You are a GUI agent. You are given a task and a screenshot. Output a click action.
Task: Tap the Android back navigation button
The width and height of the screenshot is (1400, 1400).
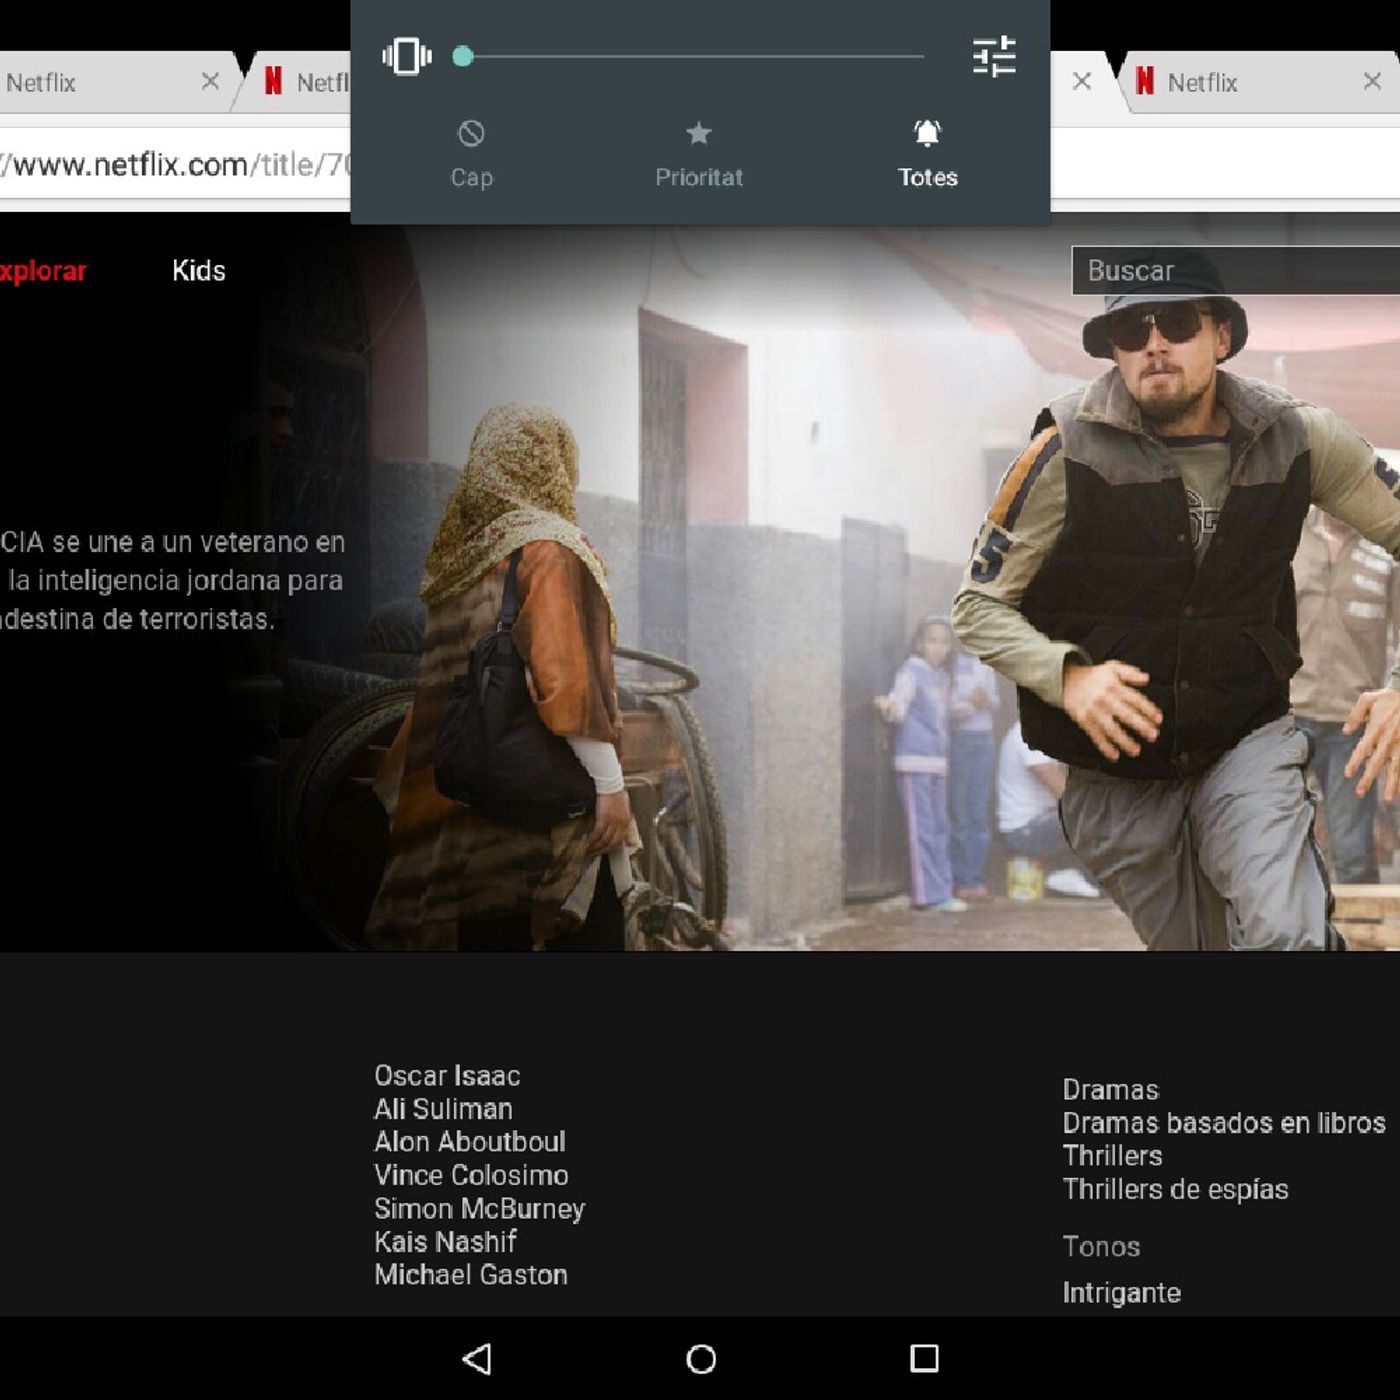pos(477,1358)
